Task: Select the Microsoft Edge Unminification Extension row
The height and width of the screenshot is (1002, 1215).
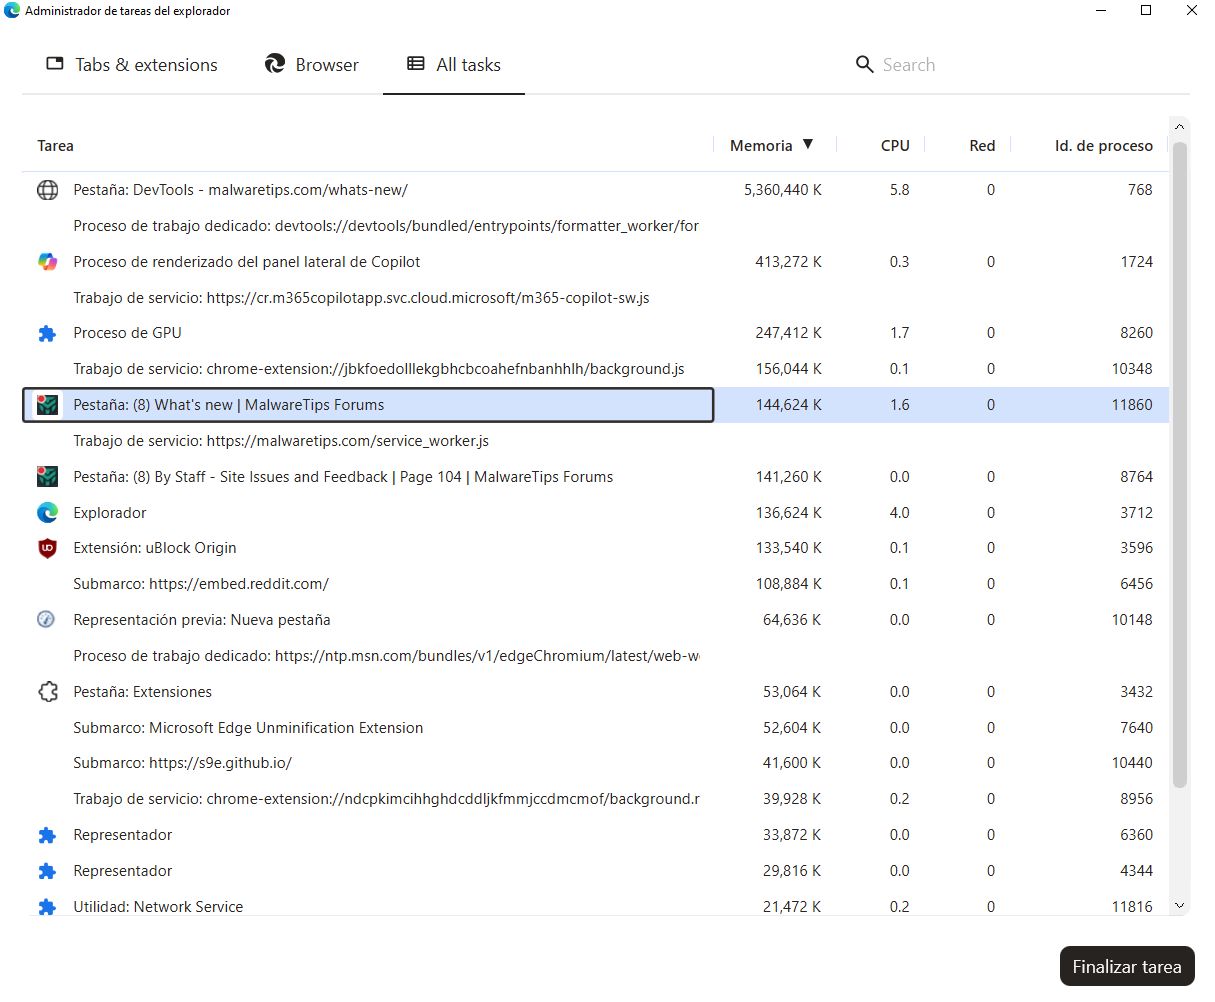Action: tap(596, 728)
